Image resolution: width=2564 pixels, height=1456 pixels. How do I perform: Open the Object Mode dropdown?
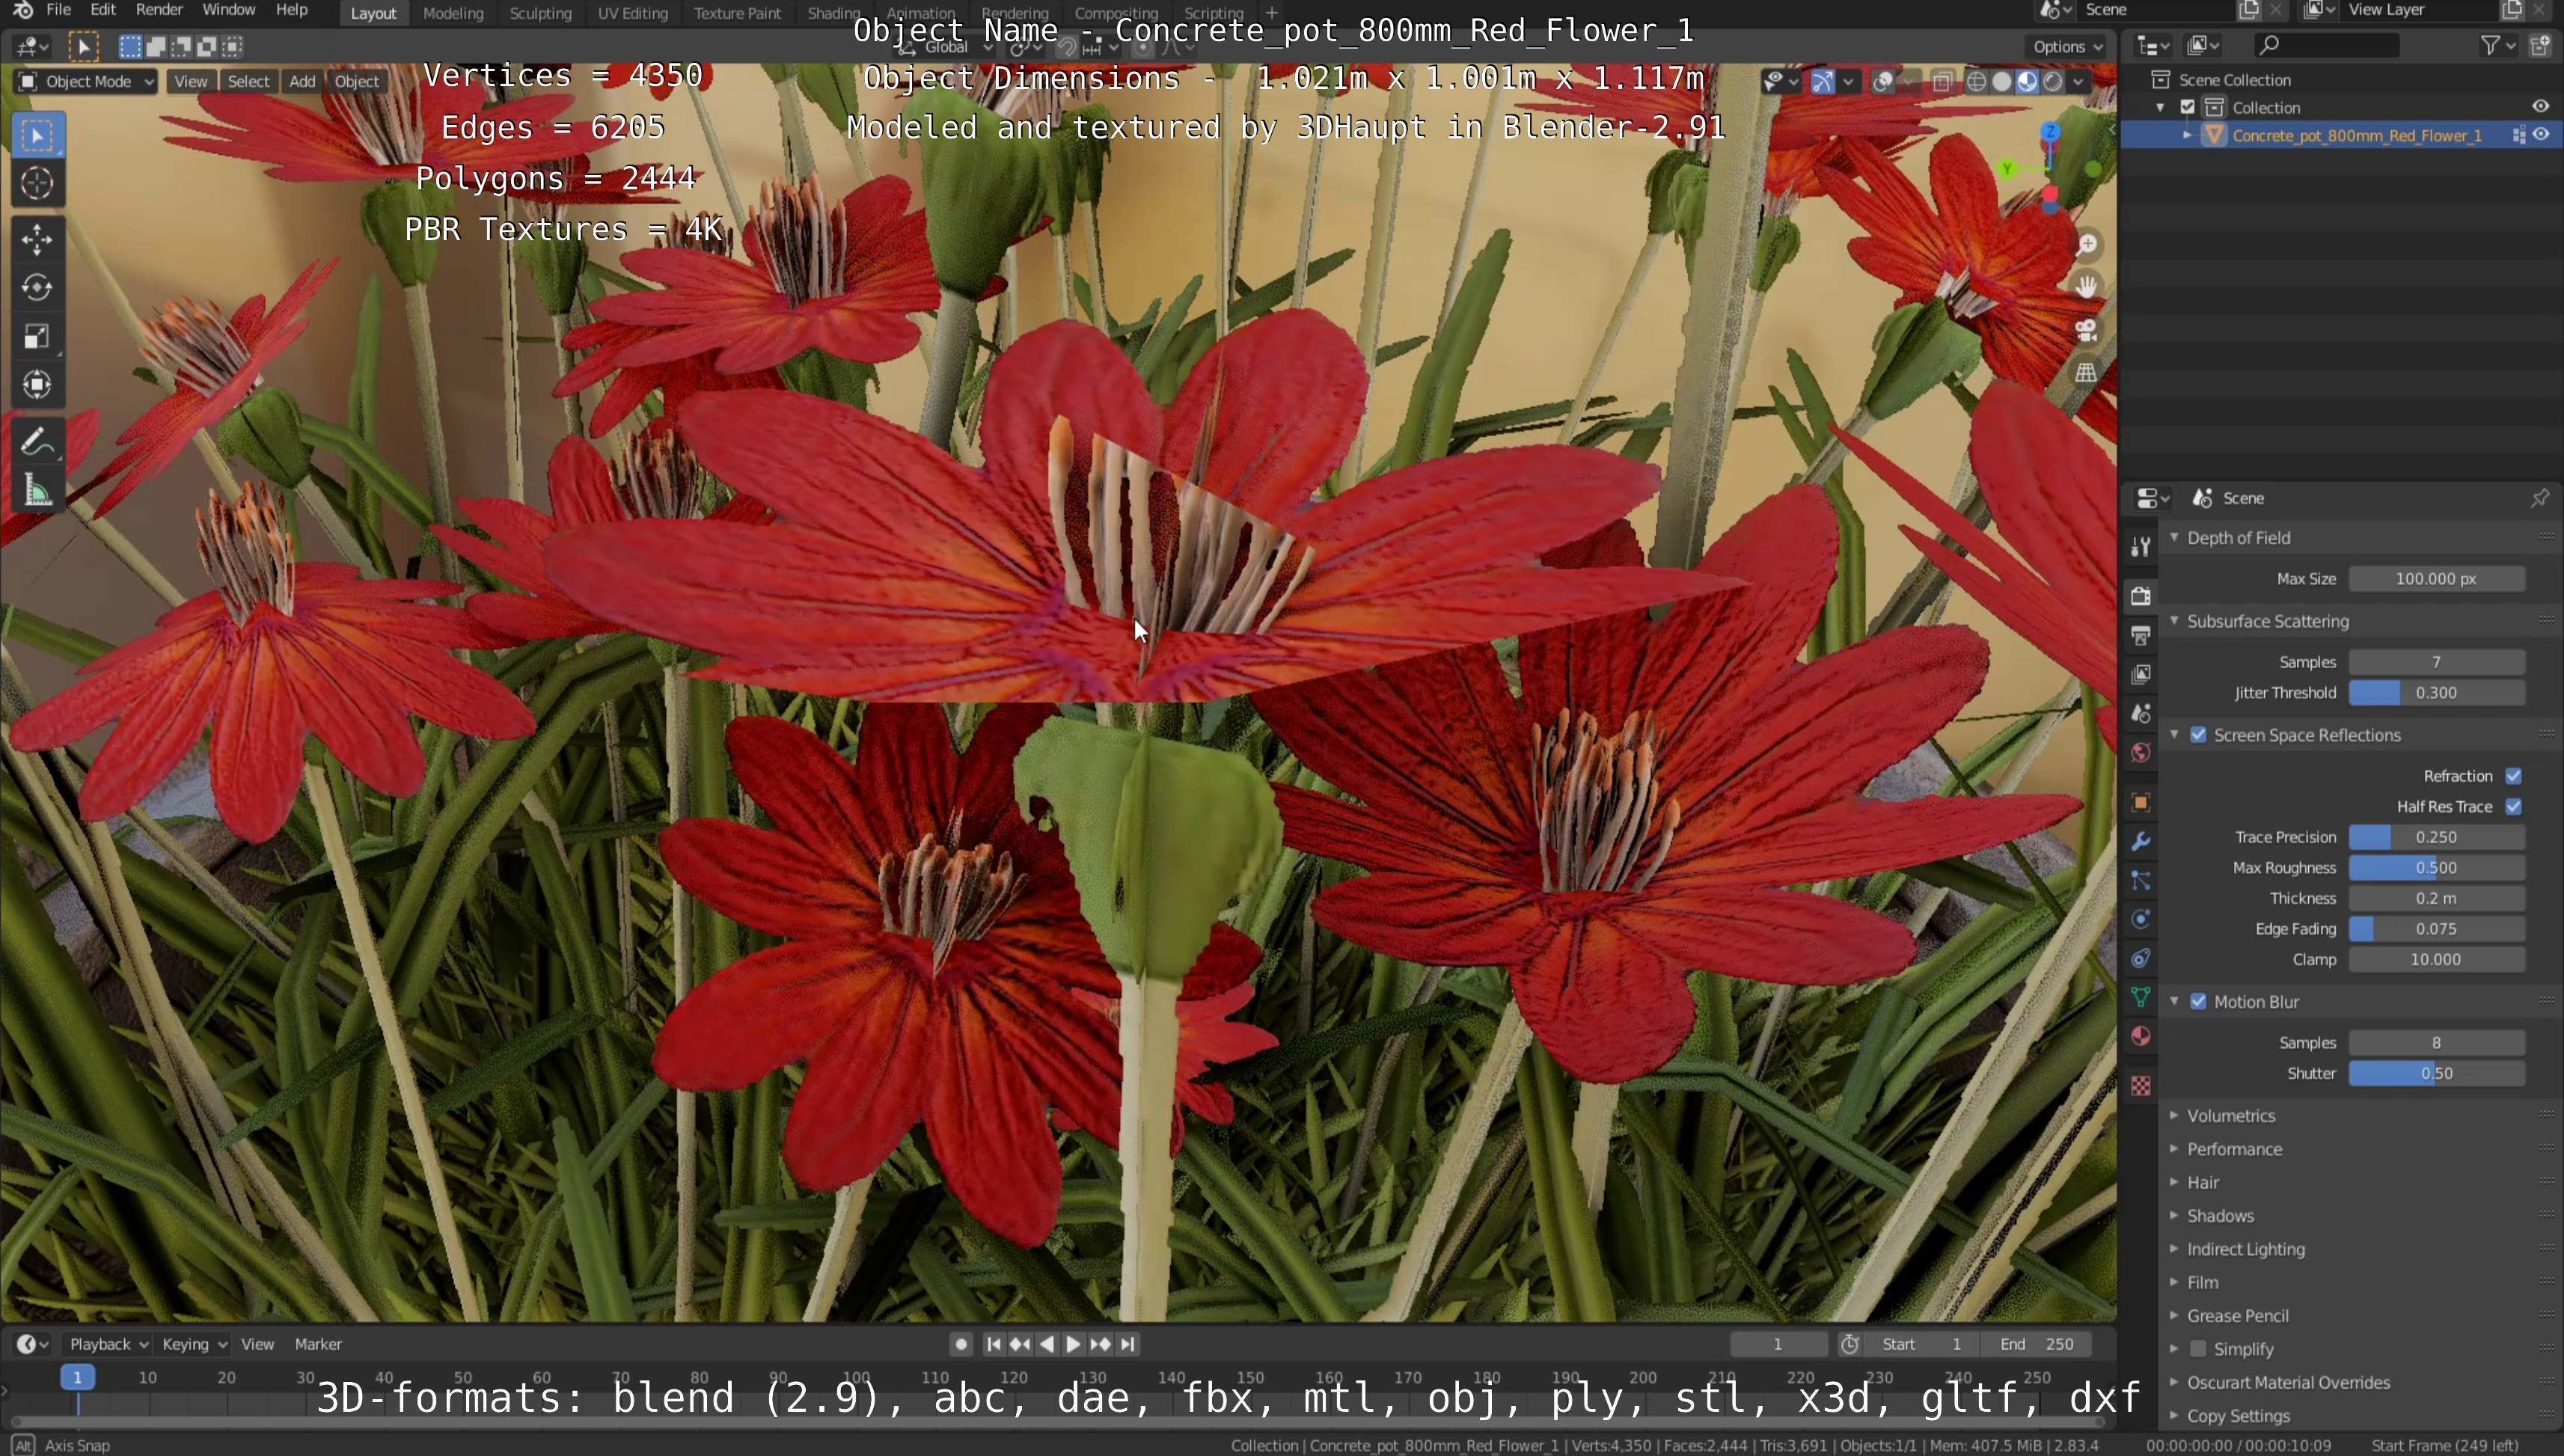coord(86,82)
